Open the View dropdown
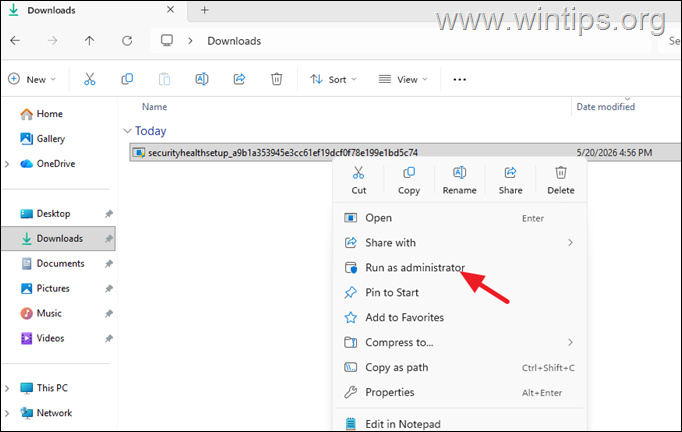 click(x=403, y=79)
